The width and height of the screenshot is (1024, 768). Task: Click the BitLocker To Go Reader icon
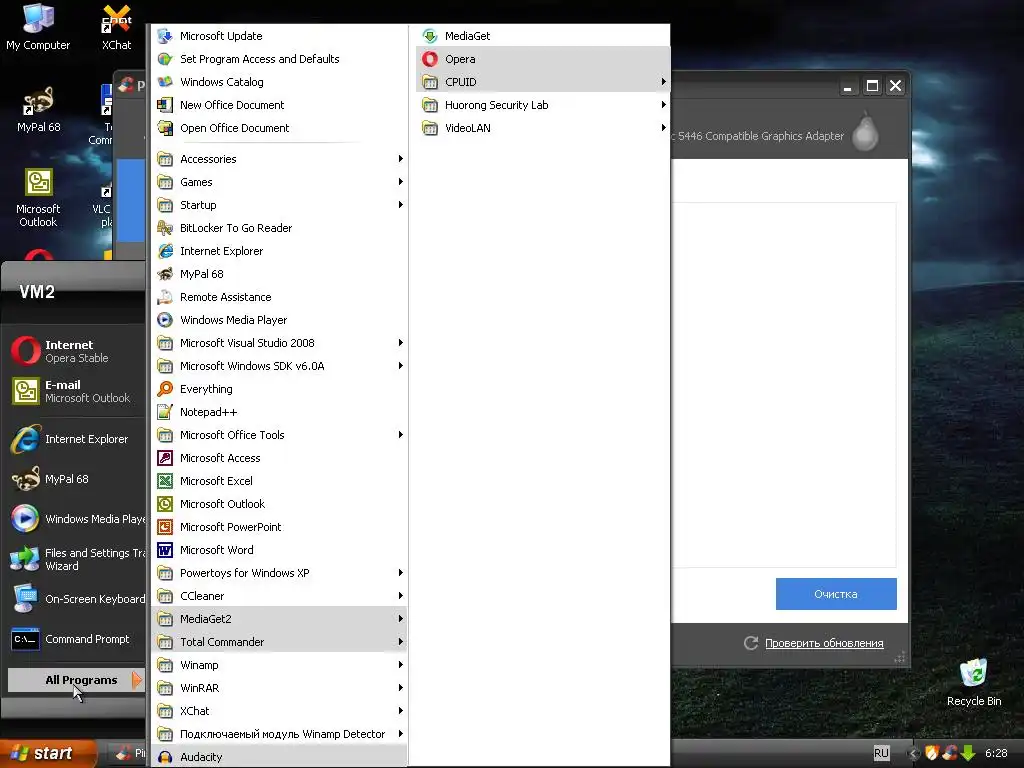coord(165,228)
